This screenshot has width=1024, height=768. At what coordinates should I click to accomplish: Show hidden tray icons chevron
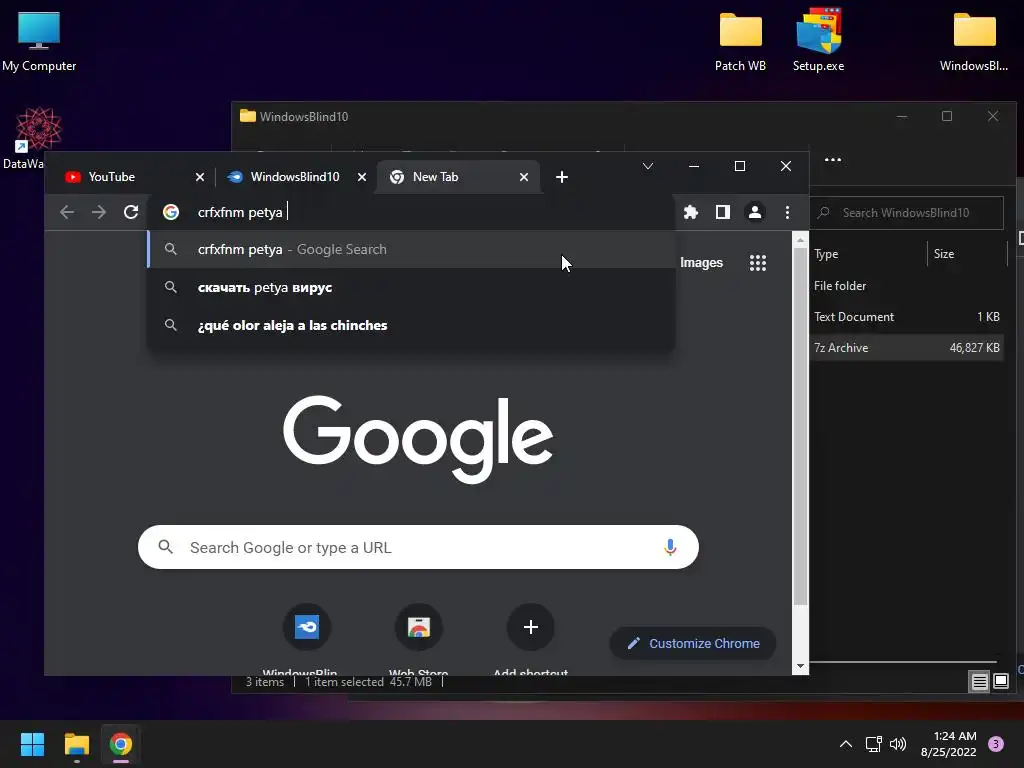(846, 744)
